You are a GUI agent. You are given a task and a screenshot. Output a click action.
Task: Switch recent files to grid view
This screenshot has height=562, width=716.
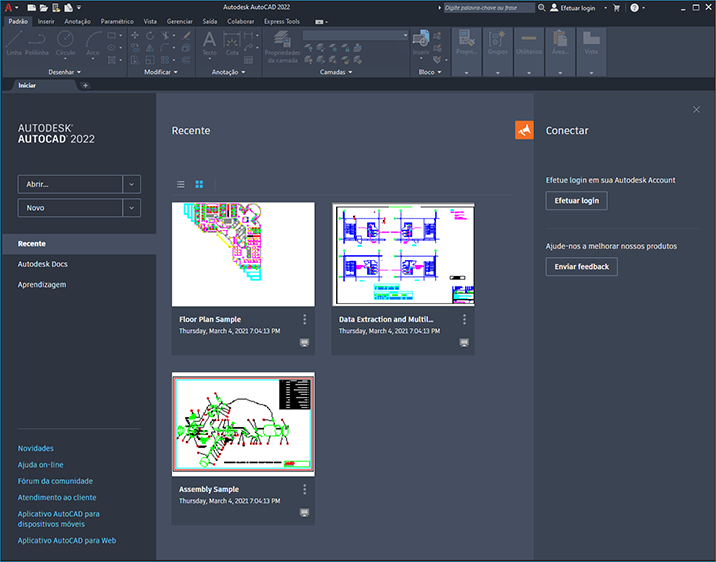[199, 184]
